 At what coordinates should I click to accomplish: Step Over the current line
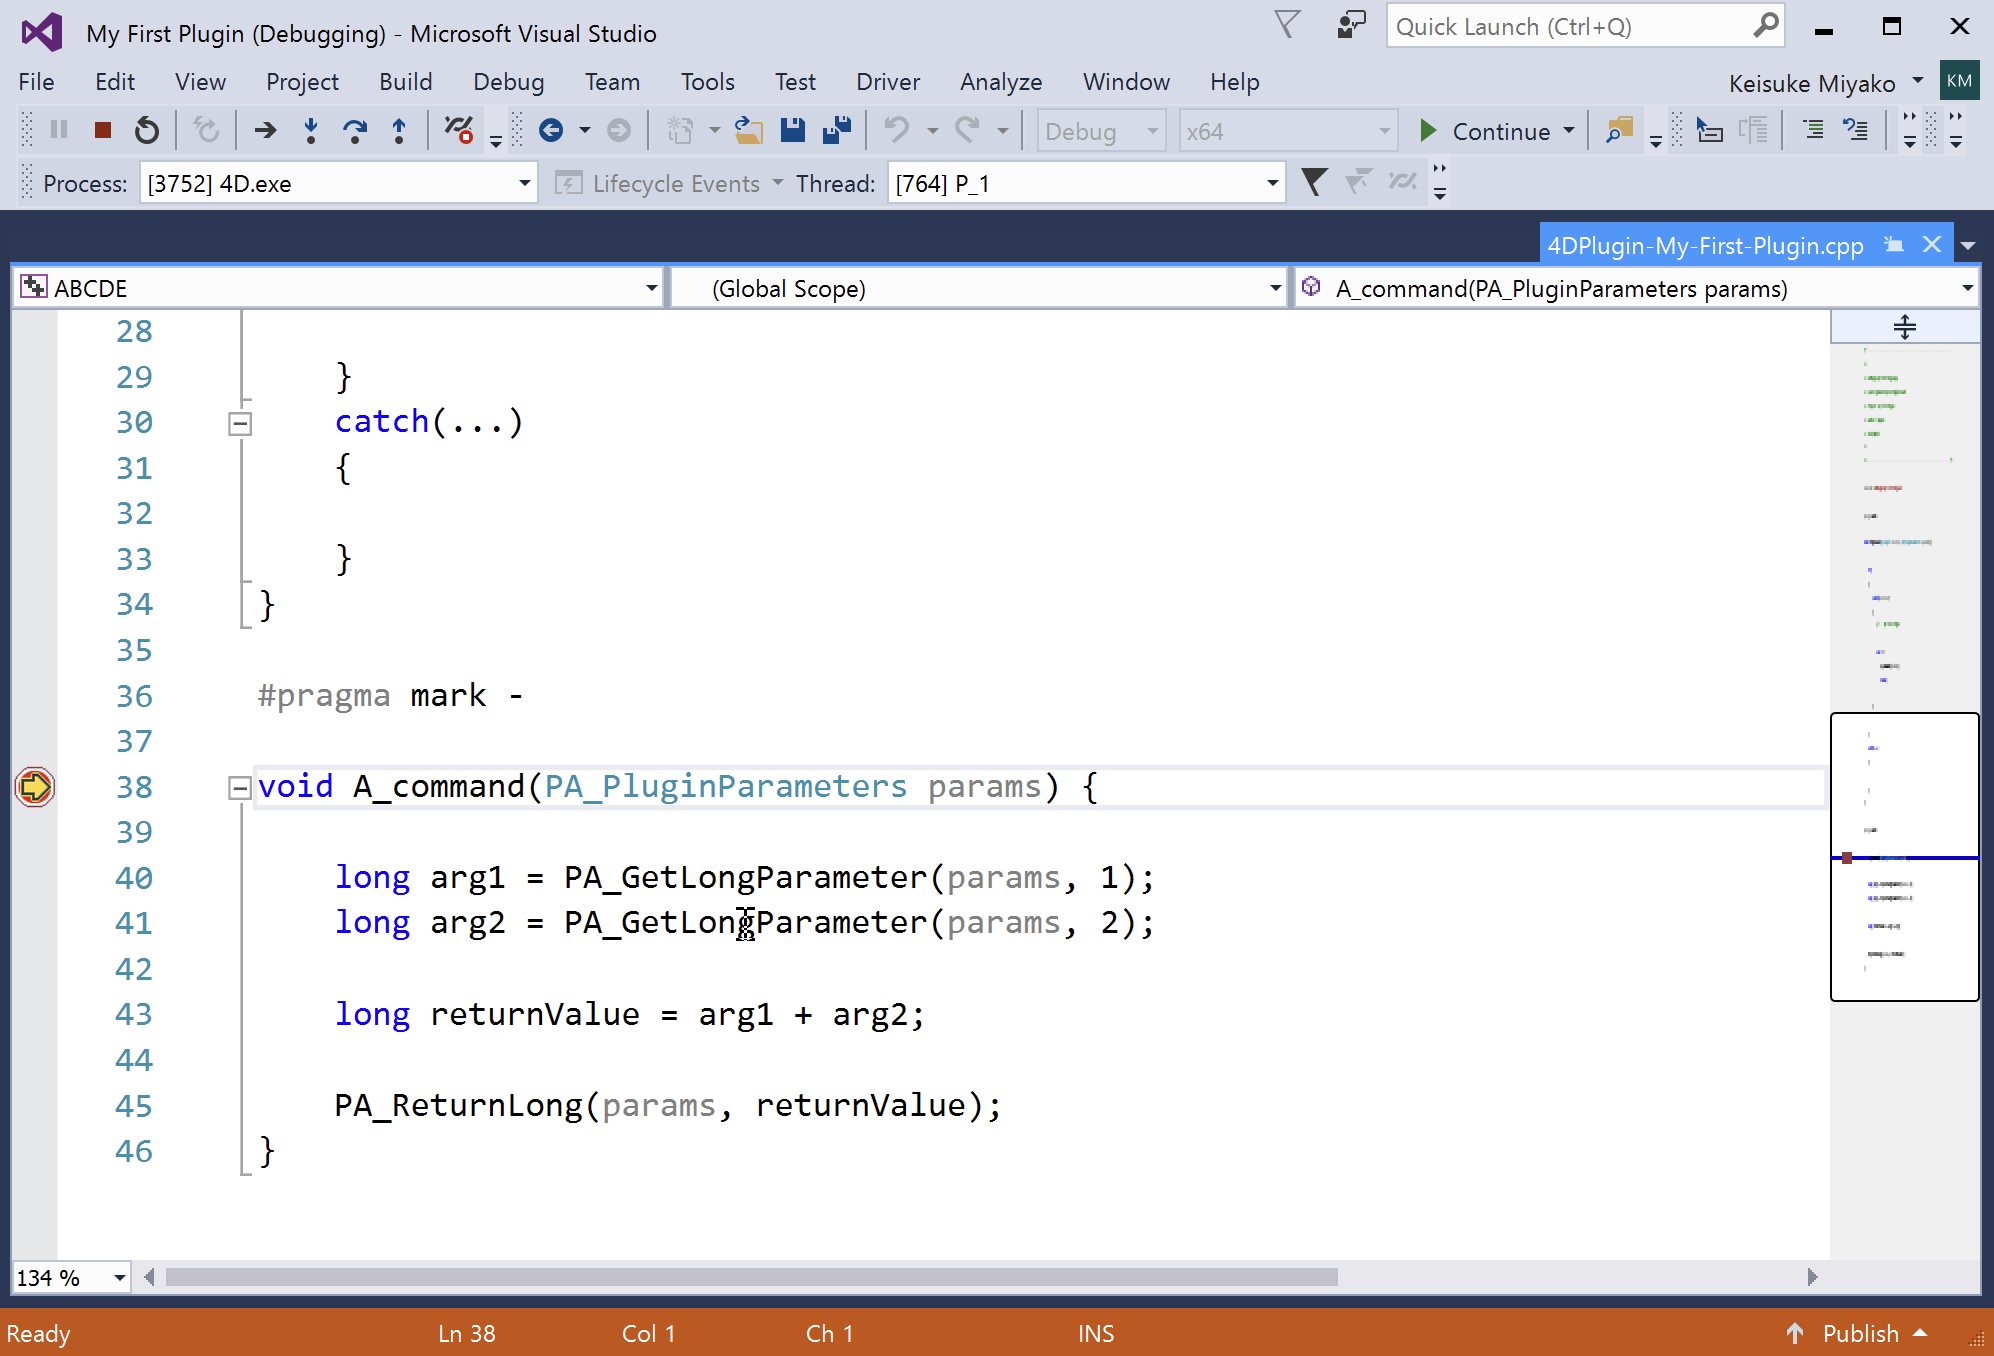[x=355, y=130]
